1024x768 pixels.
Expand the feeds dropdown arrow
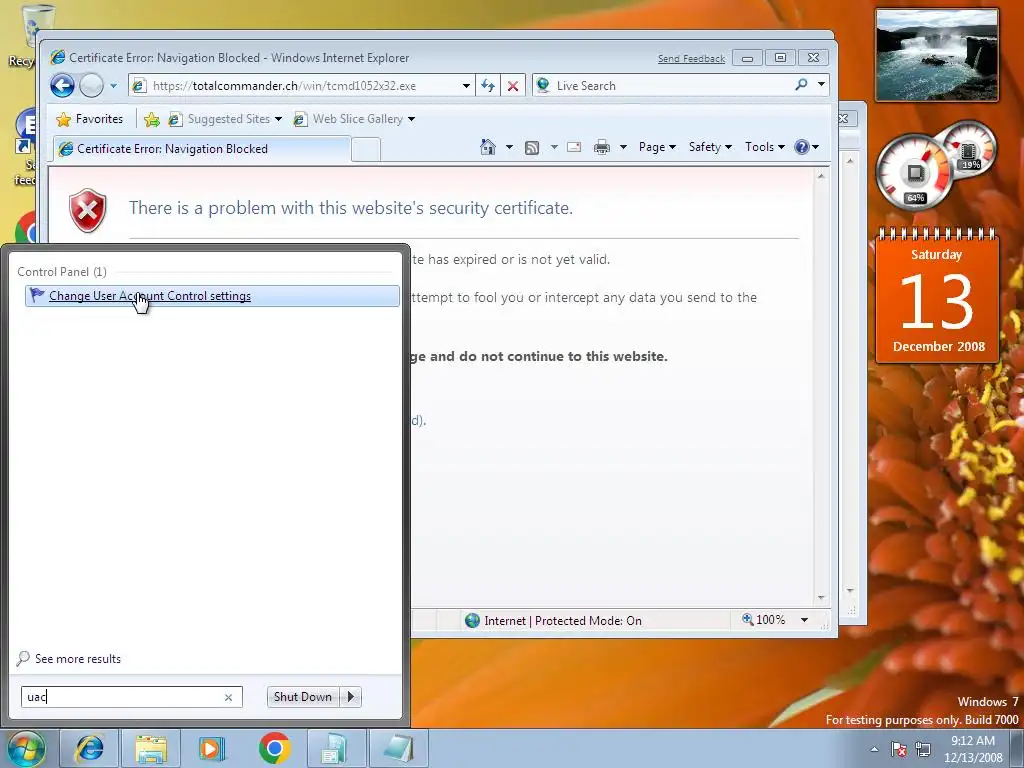pos(554,147)
